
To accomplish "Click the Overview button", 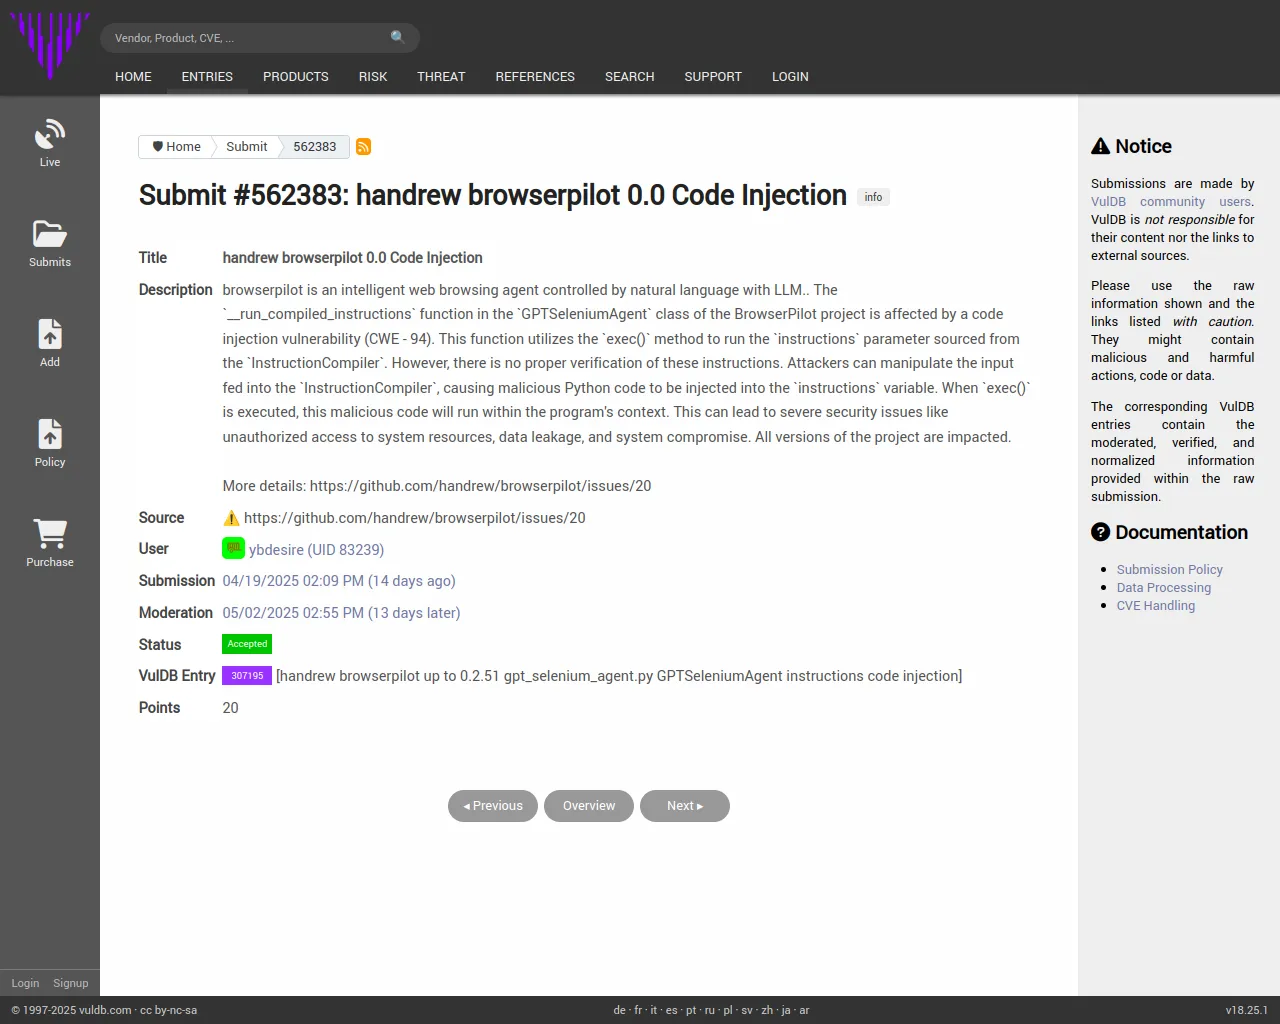I will 589,806.
